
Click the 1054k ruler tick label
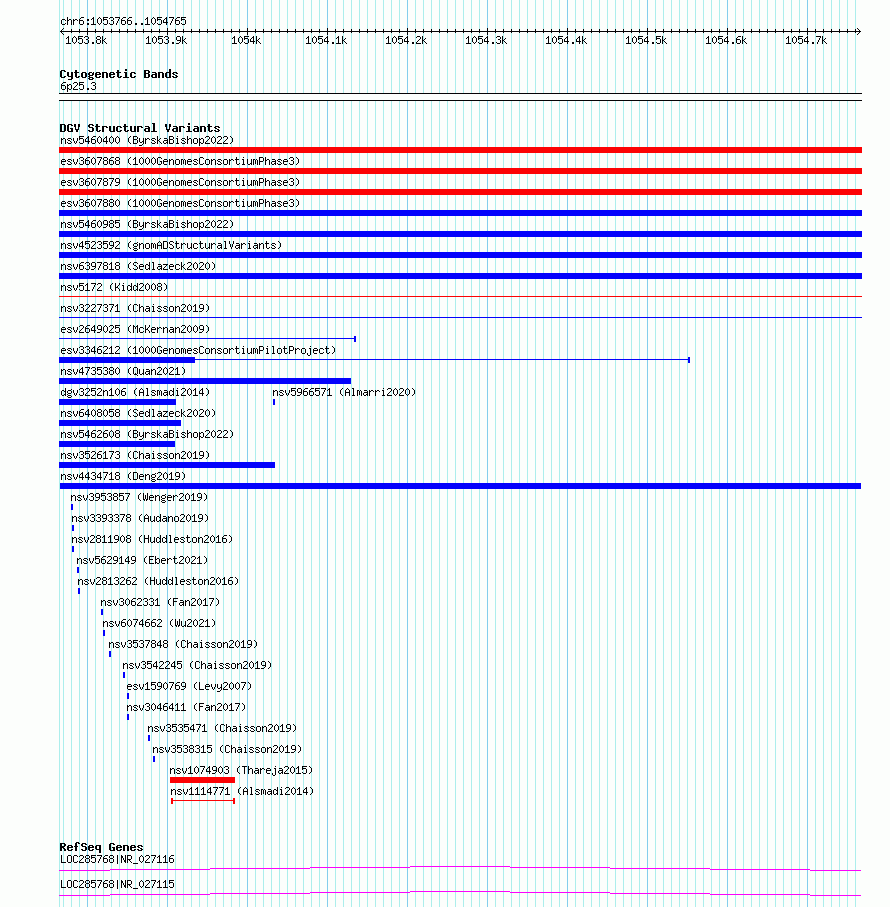click(x=246, y=40)
